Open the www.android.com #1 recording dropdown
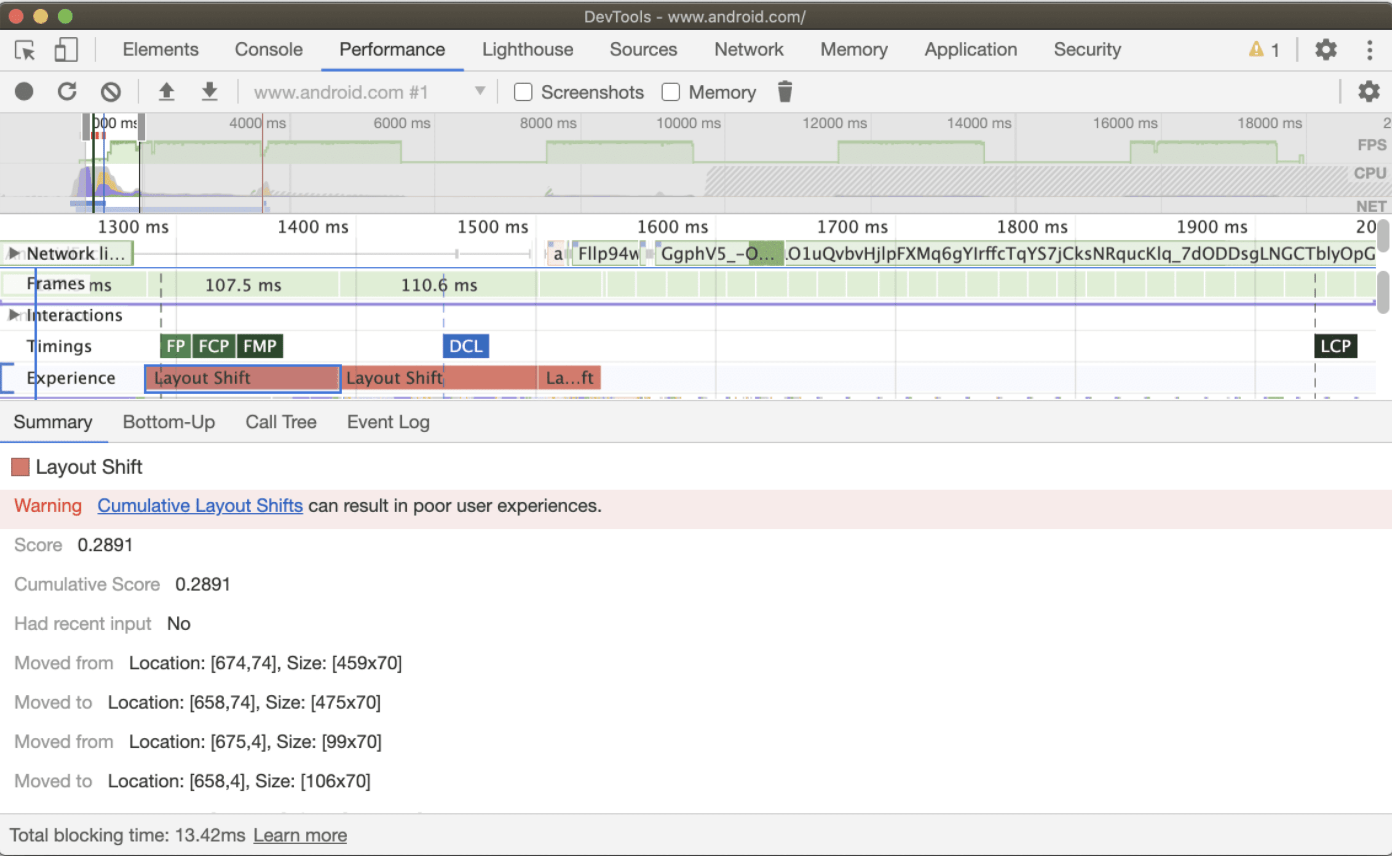Viewport: 1392px width, 856px height. click(x=369, y=92)
